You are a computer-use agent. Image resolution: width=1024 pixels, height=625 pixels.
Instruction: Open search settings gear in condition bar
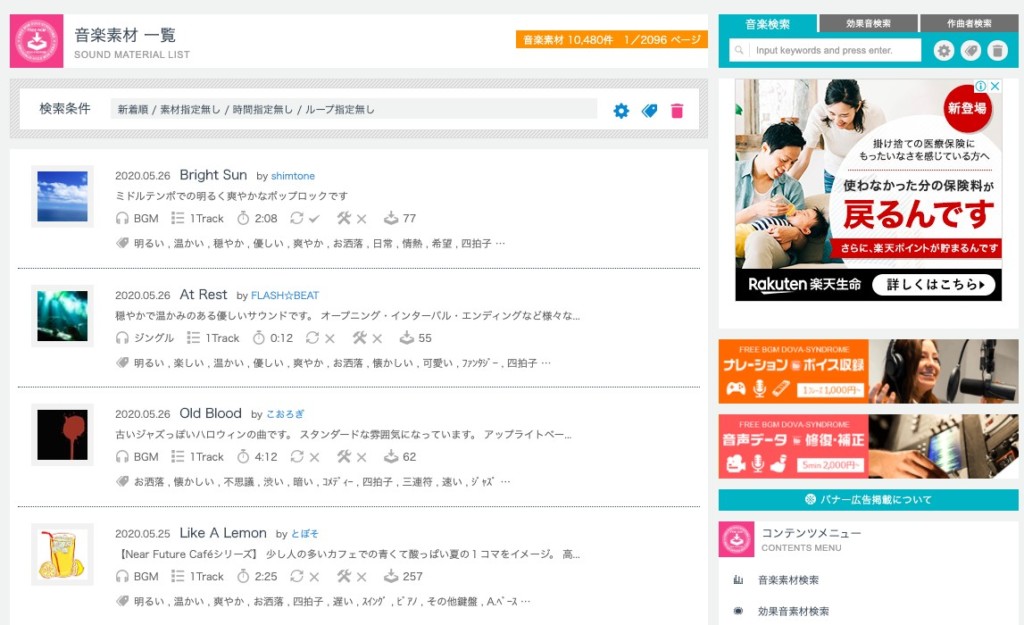click(x=621, y=110)
